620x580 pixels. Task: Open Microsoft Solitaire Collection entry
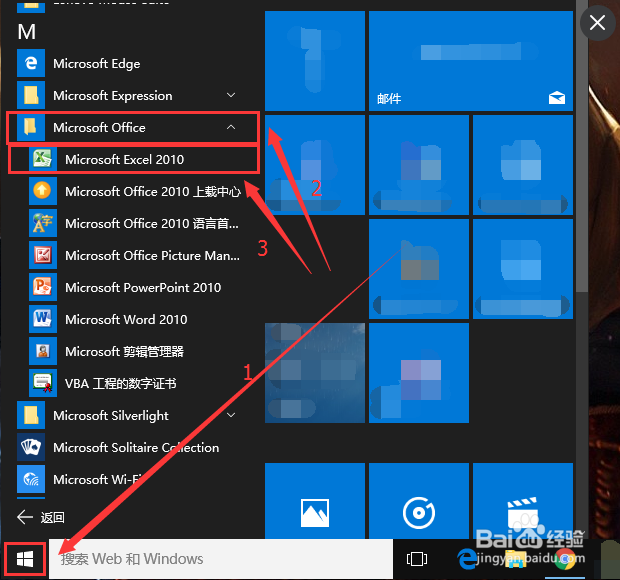[x=134, y=447]
